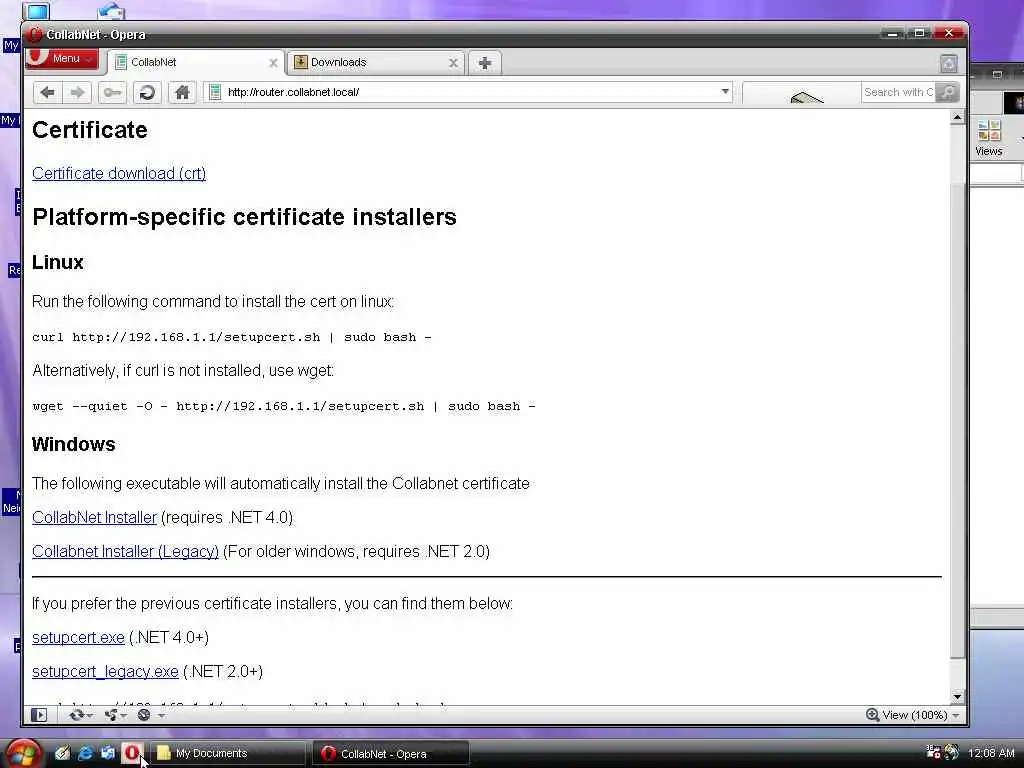This screenshot has height=768, width=1024.
Task: Click the search magnifier button
Action: coord(947,92)
